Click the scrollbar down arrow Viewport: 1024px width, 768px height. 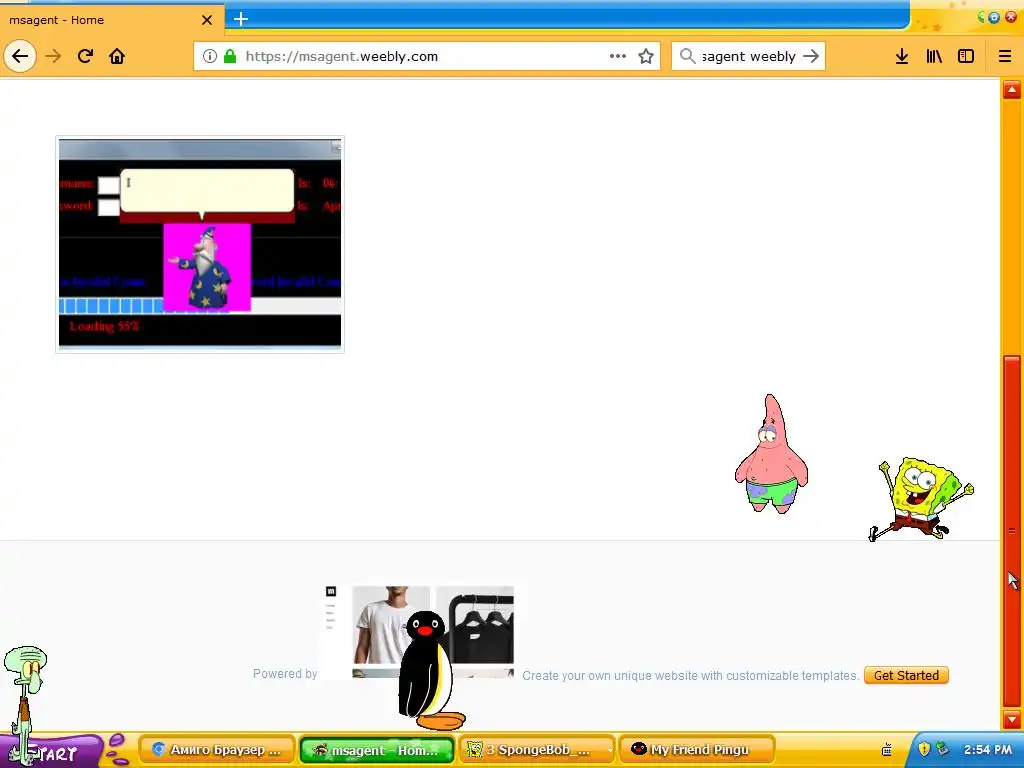(1012, 720)
